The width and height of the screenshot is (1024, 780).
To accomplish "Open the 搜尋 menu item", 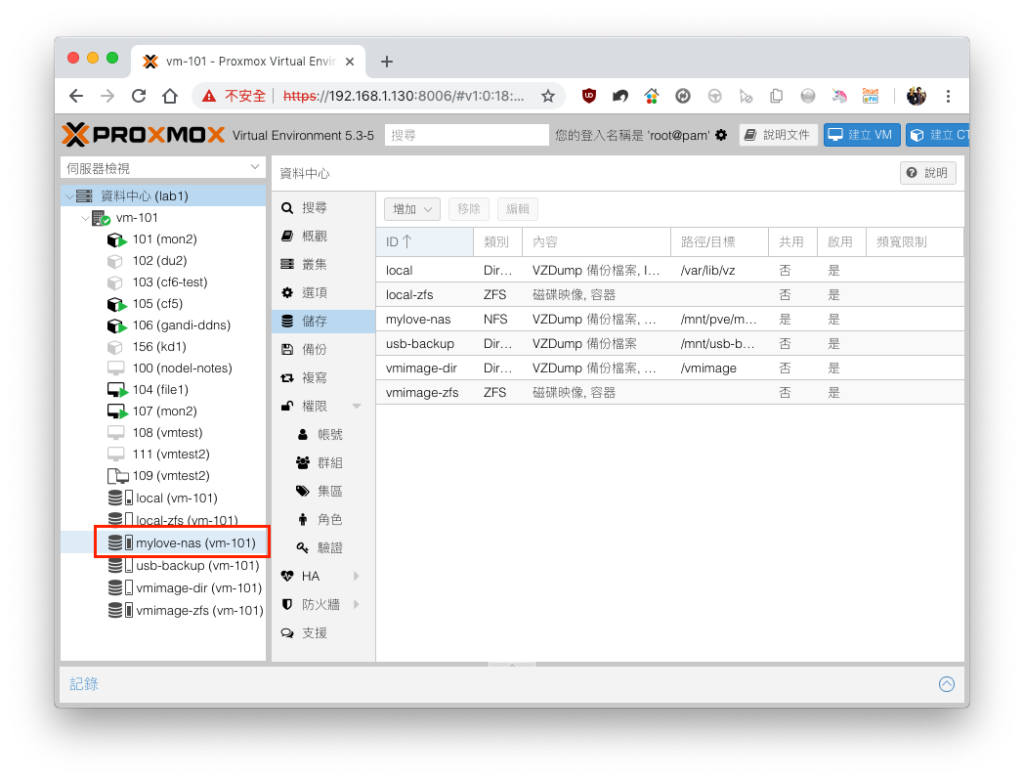I will [323, 208].
